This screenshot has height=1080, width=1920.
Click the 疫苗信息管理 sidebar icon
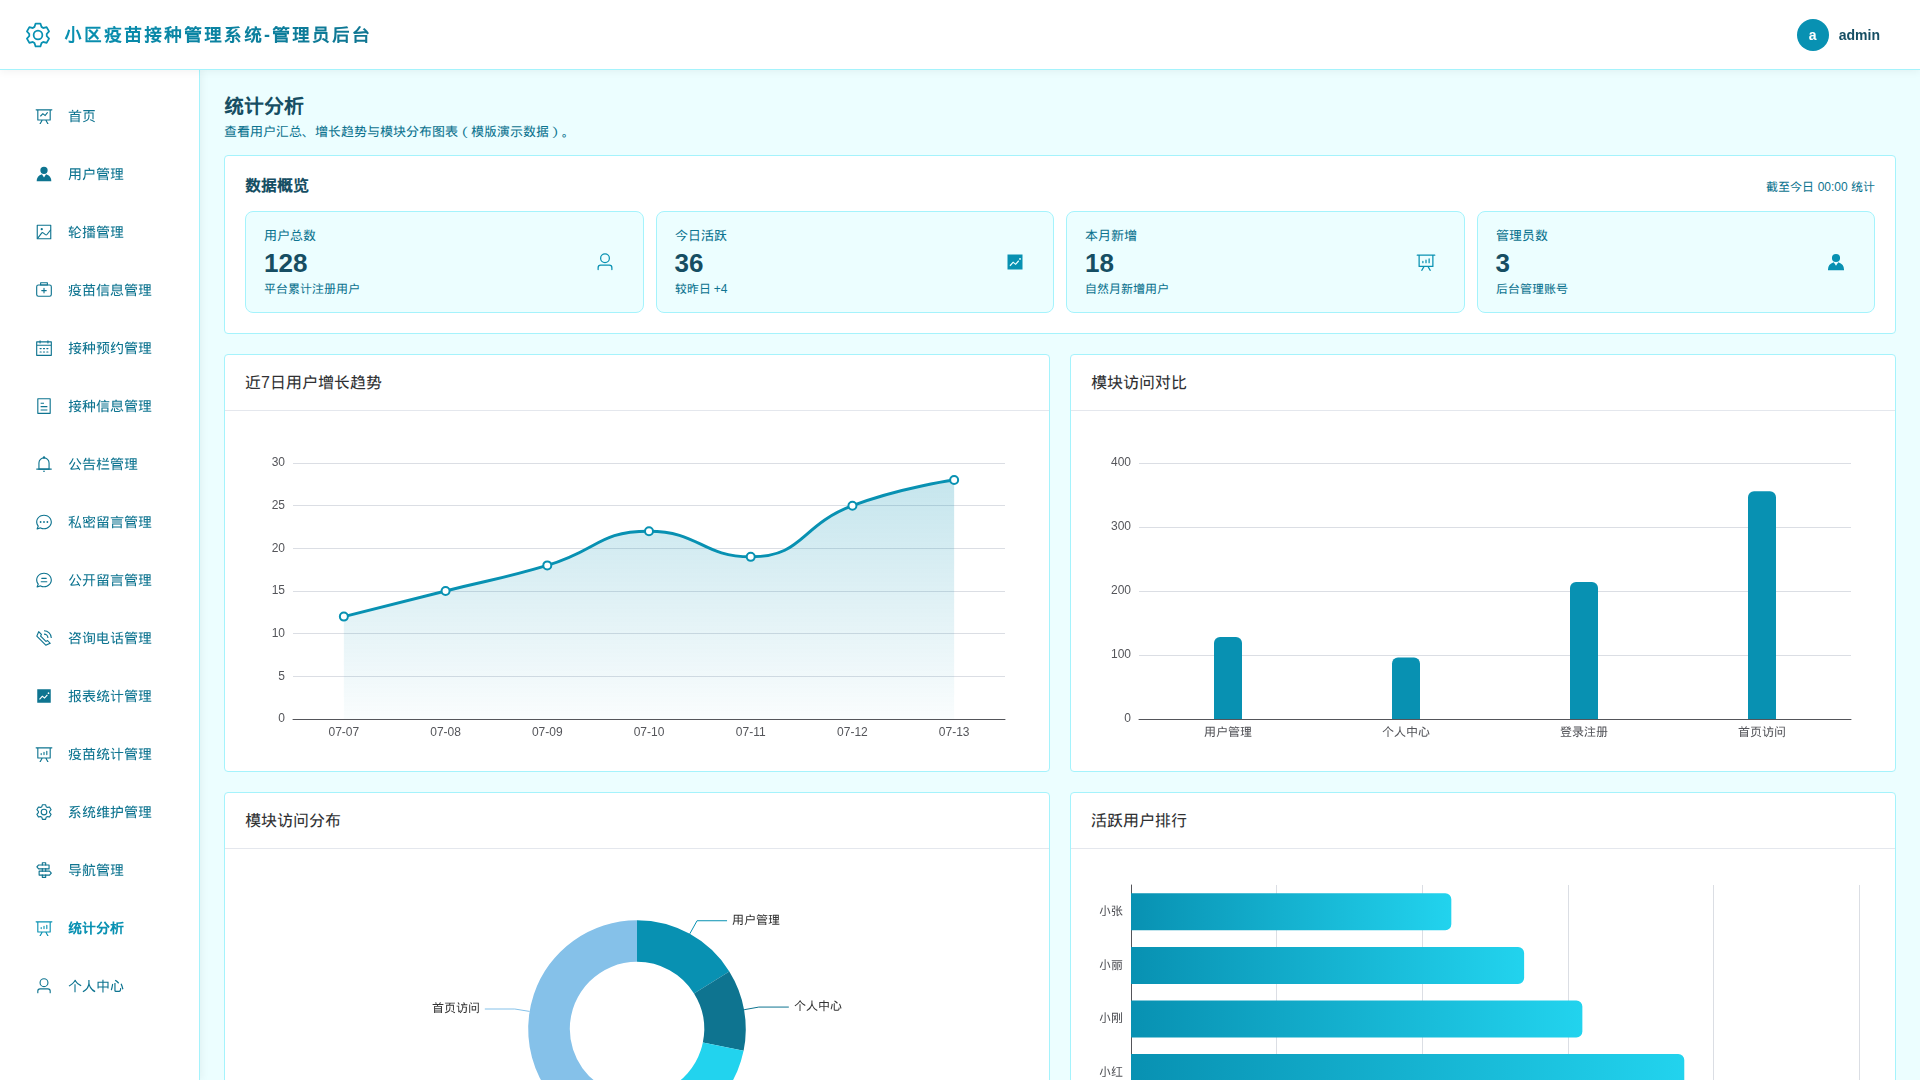[x=44, y=290]
